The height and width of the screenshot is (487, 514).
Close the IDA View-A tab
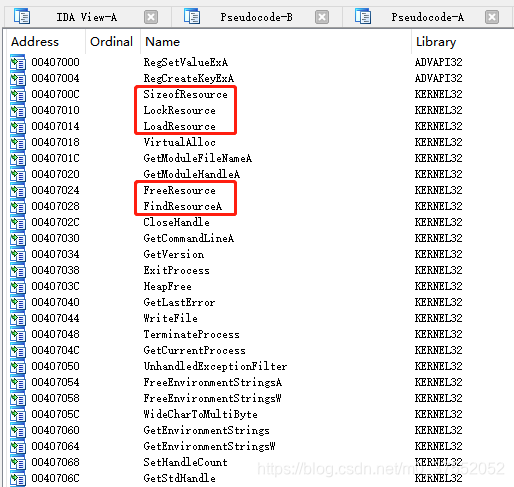(x=151, y=17)
